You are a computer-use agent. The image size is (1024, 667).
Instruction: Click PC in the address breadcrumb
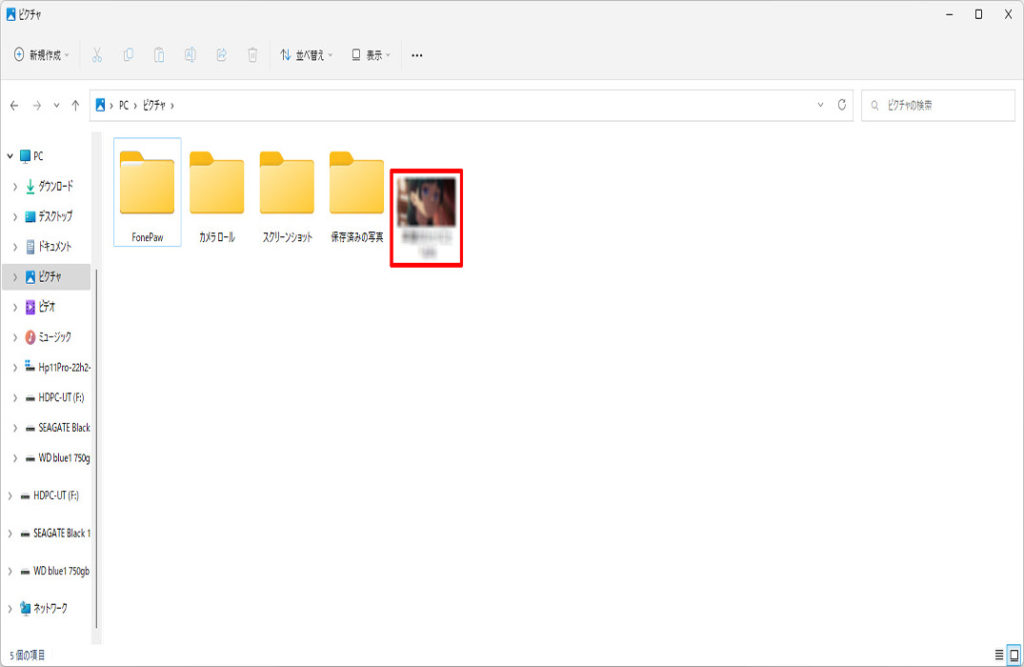tap(125, 105)
